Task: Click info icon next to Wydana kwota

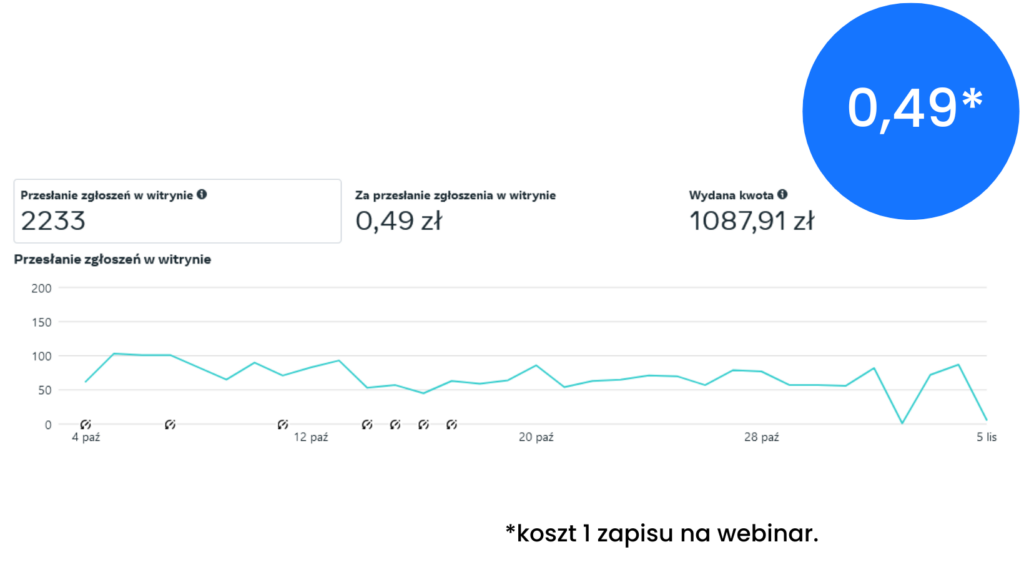Action: (x=782, y=195)
